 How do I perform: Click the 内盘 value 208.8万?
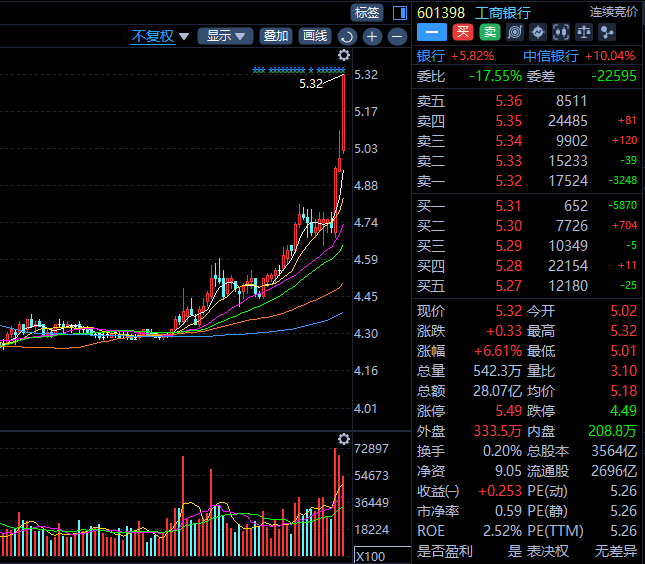613,431
